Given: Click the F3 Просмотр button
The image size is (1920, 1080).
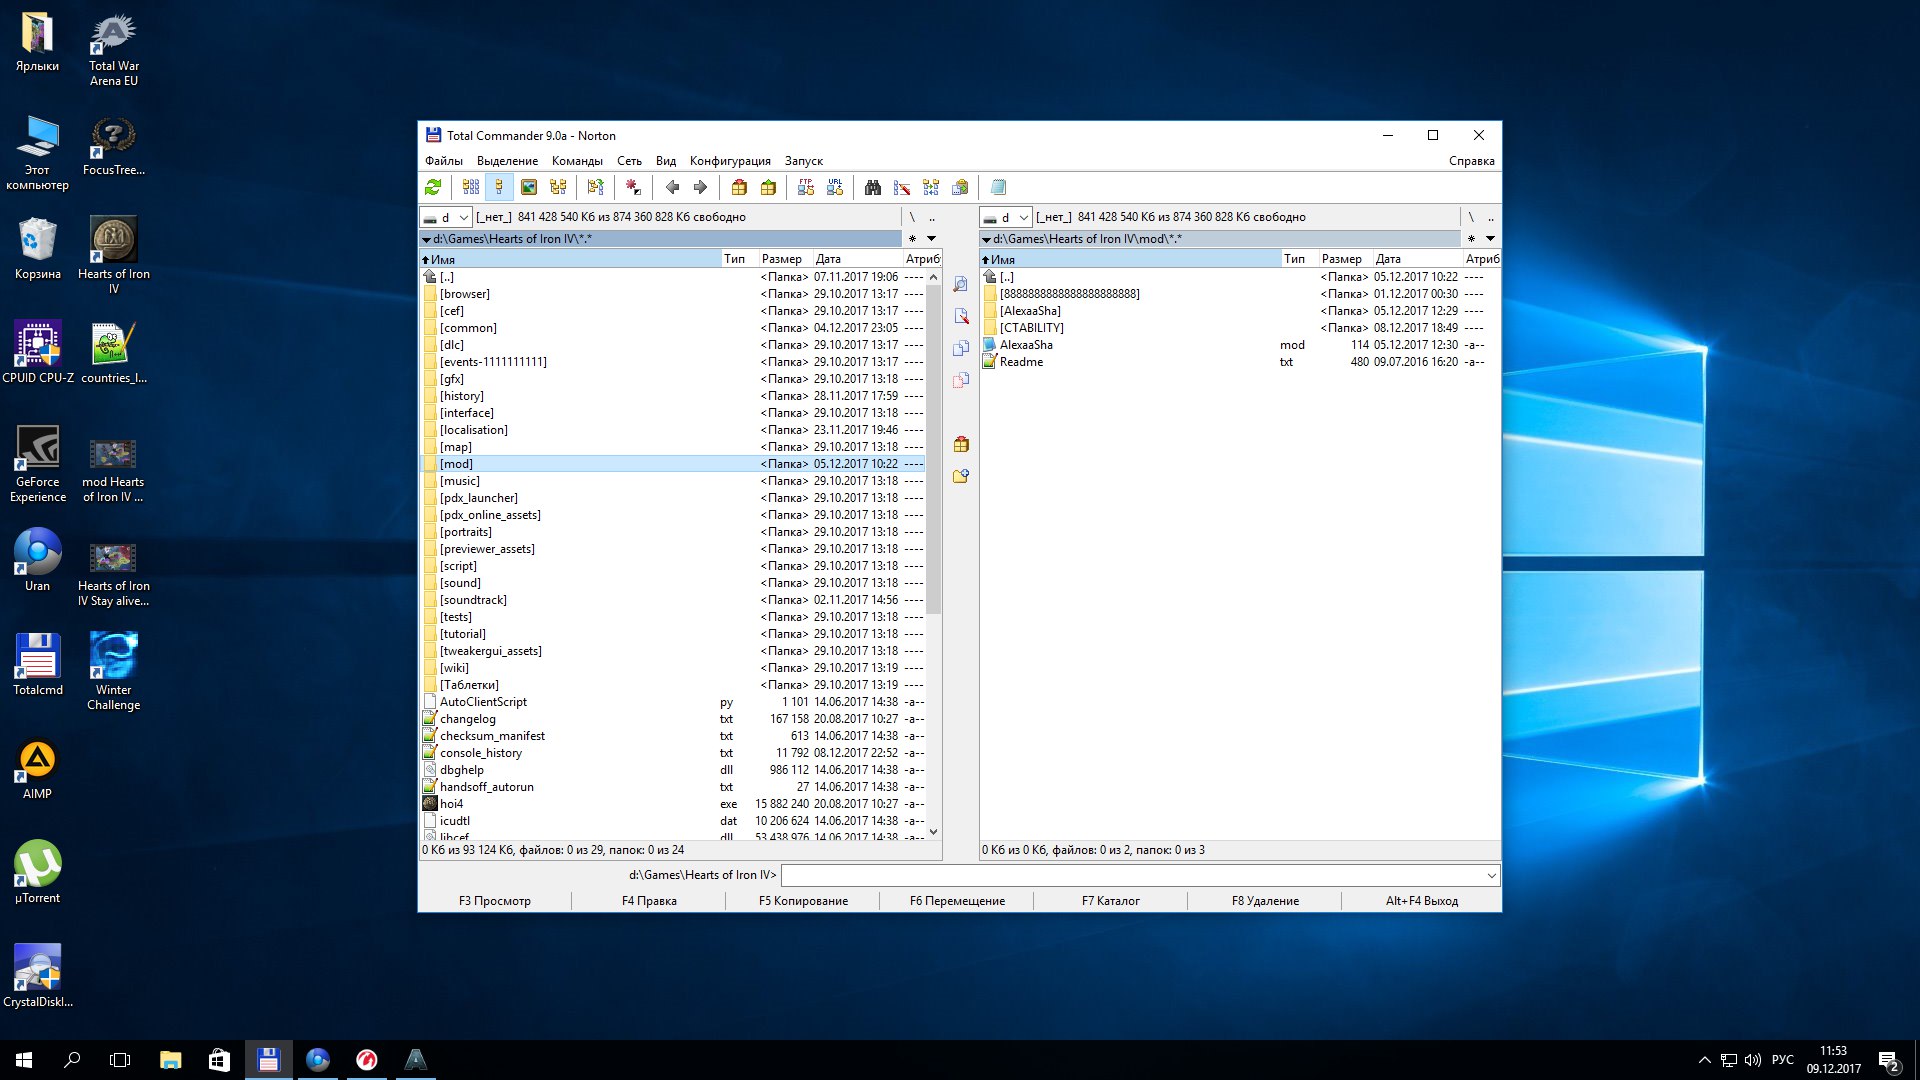Looking at the screenshot, I should 495,901.
